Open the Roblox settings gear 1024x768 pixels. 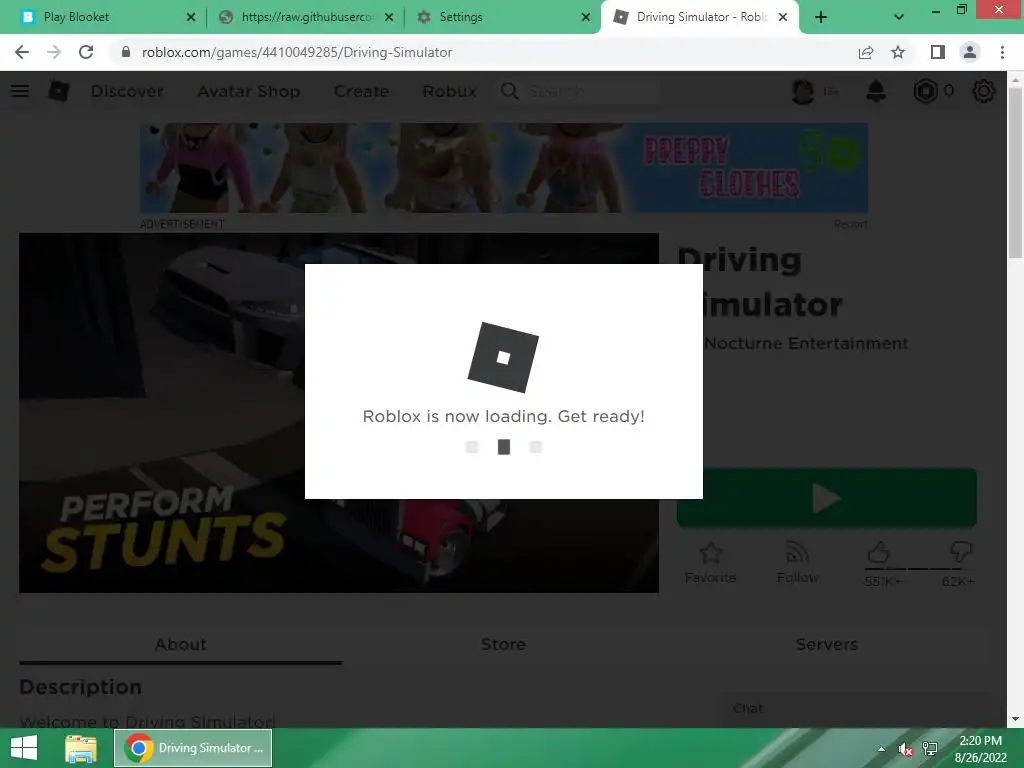(x=984, y=91)
